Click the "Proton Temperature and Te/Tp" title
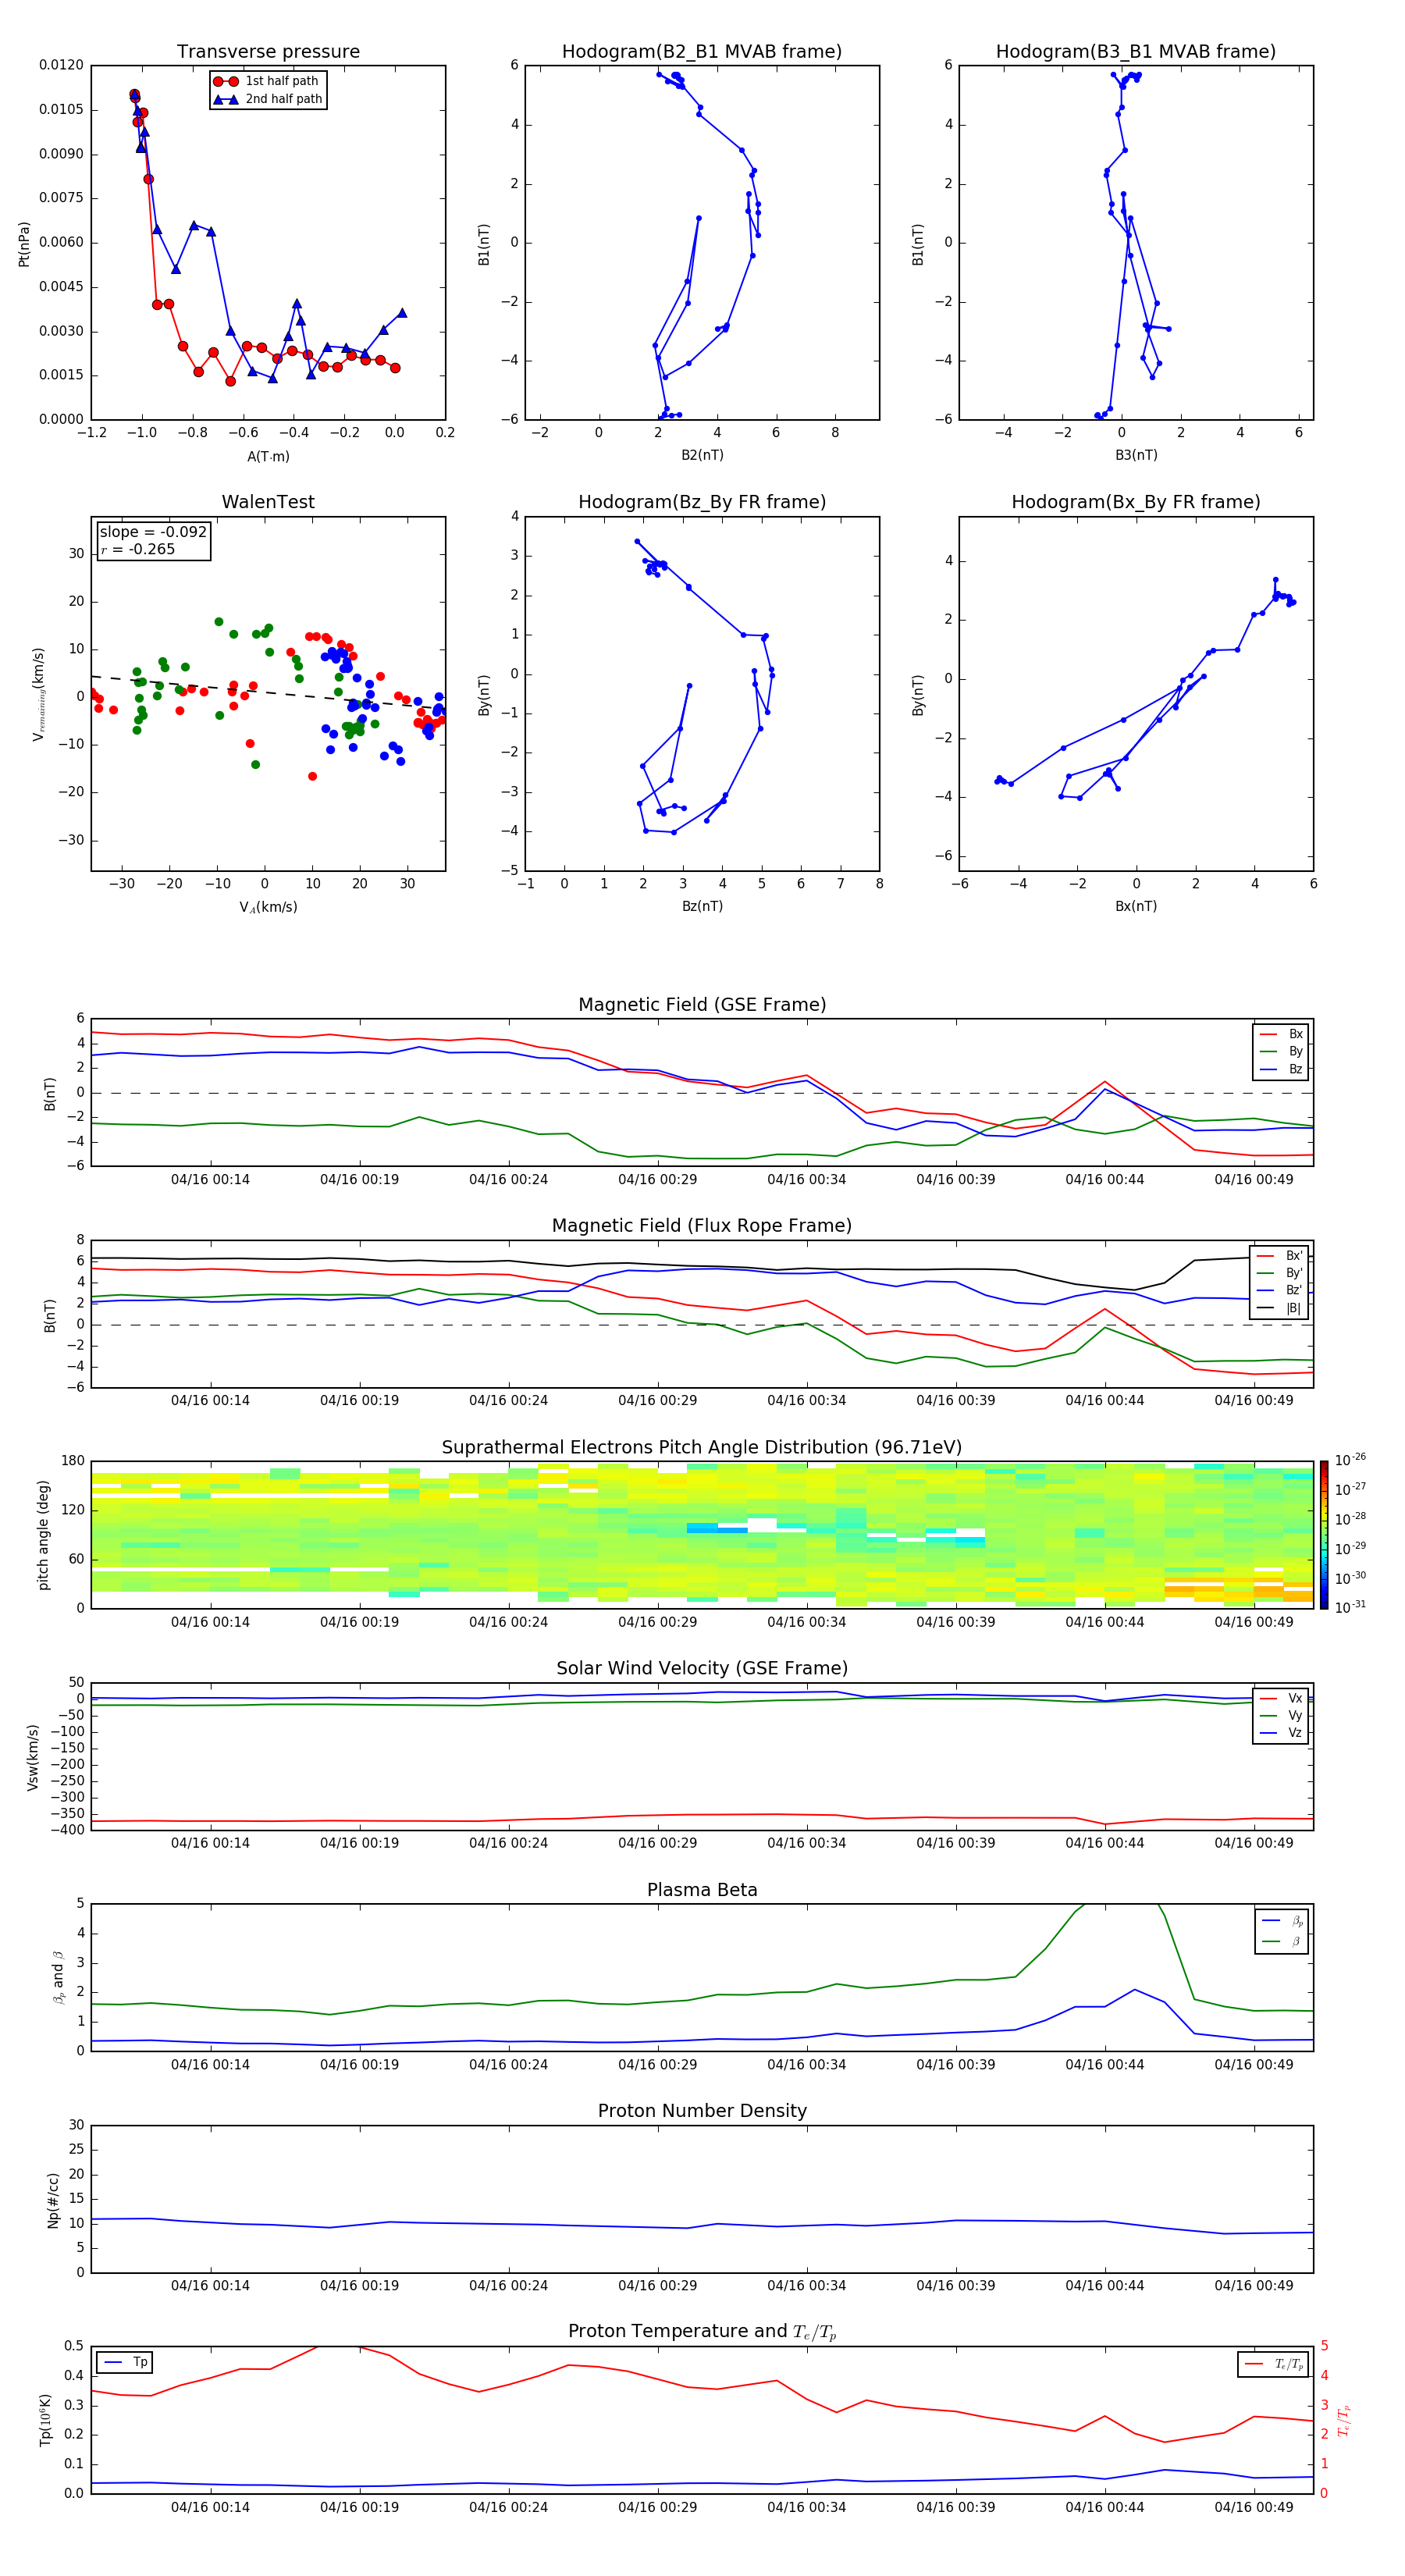This screenshot has width=1405, height=2576. (702, 2332)
